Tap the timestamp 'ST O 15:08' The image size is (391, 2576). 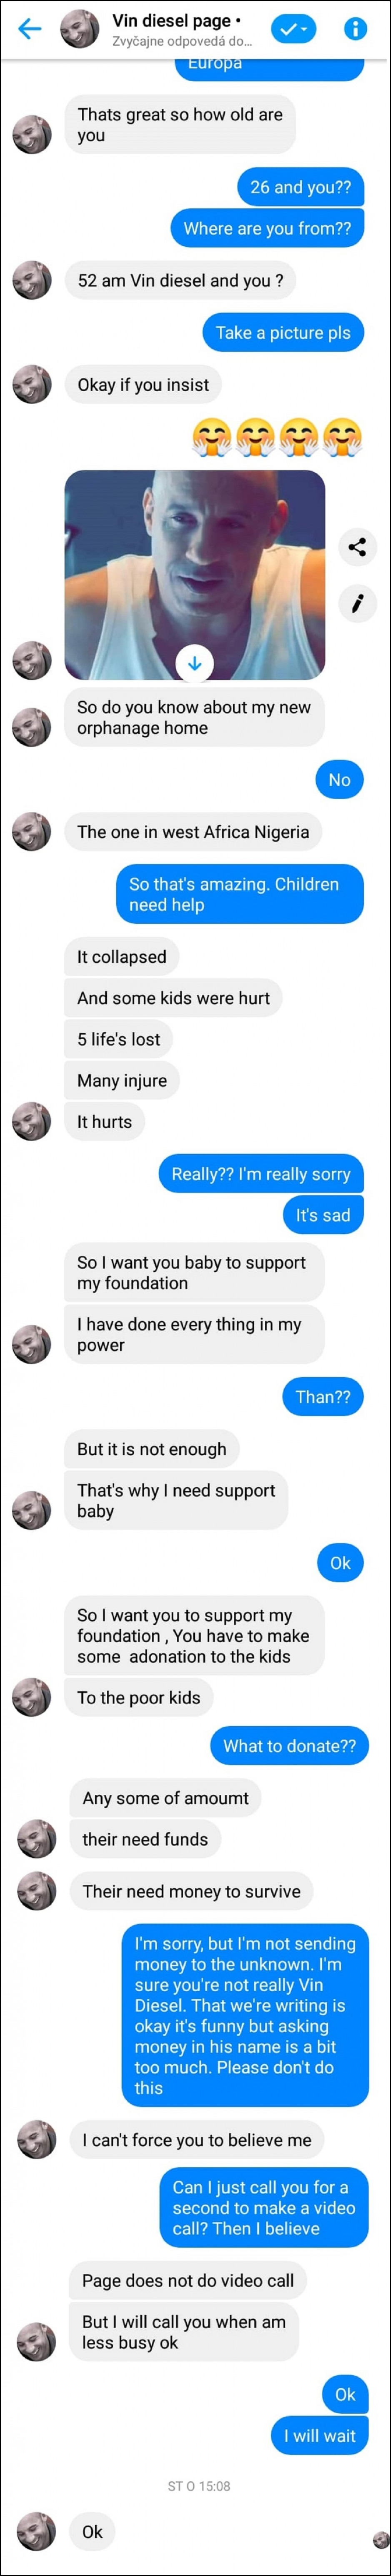tap(199, 2486)
